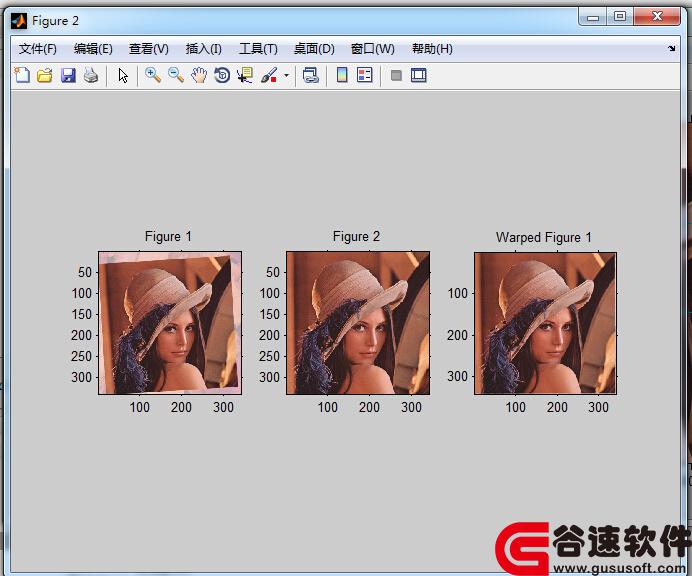Select the Pan hand tool
Screen dimensions: 692x576
click(199, 75)
